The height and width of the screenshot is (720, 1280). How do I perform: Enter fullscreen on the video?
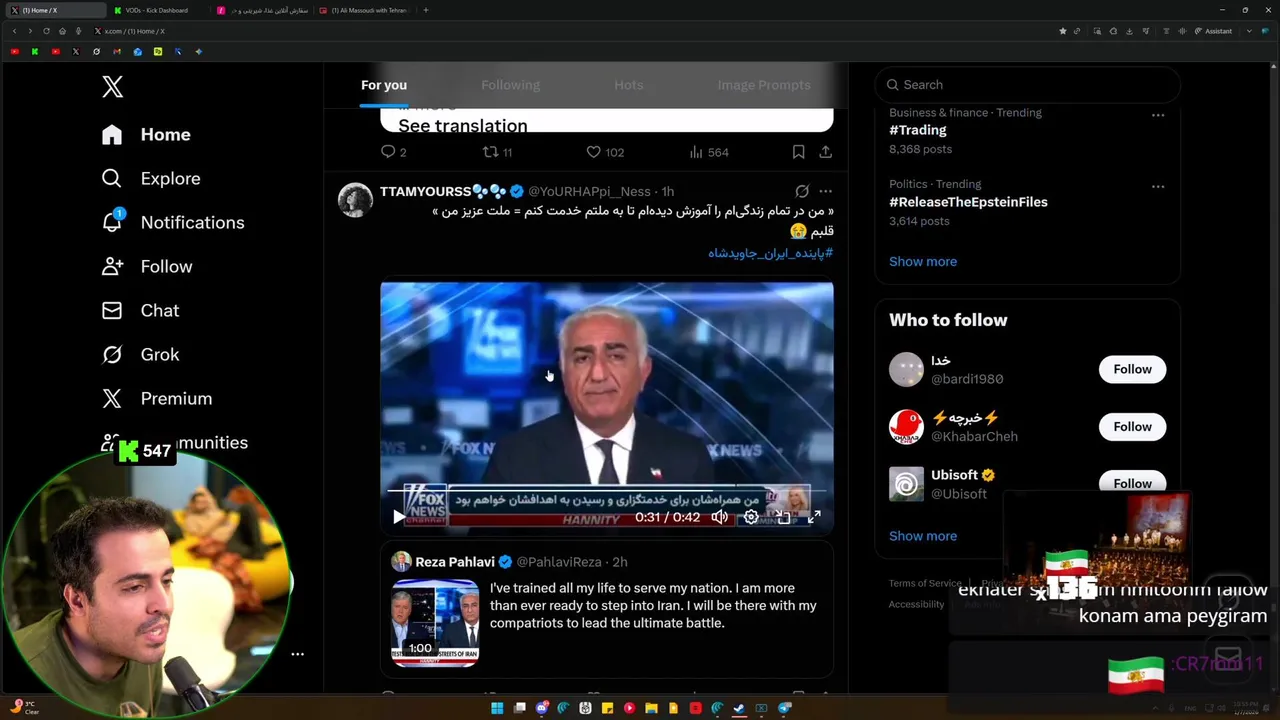[x=814, y=517]
